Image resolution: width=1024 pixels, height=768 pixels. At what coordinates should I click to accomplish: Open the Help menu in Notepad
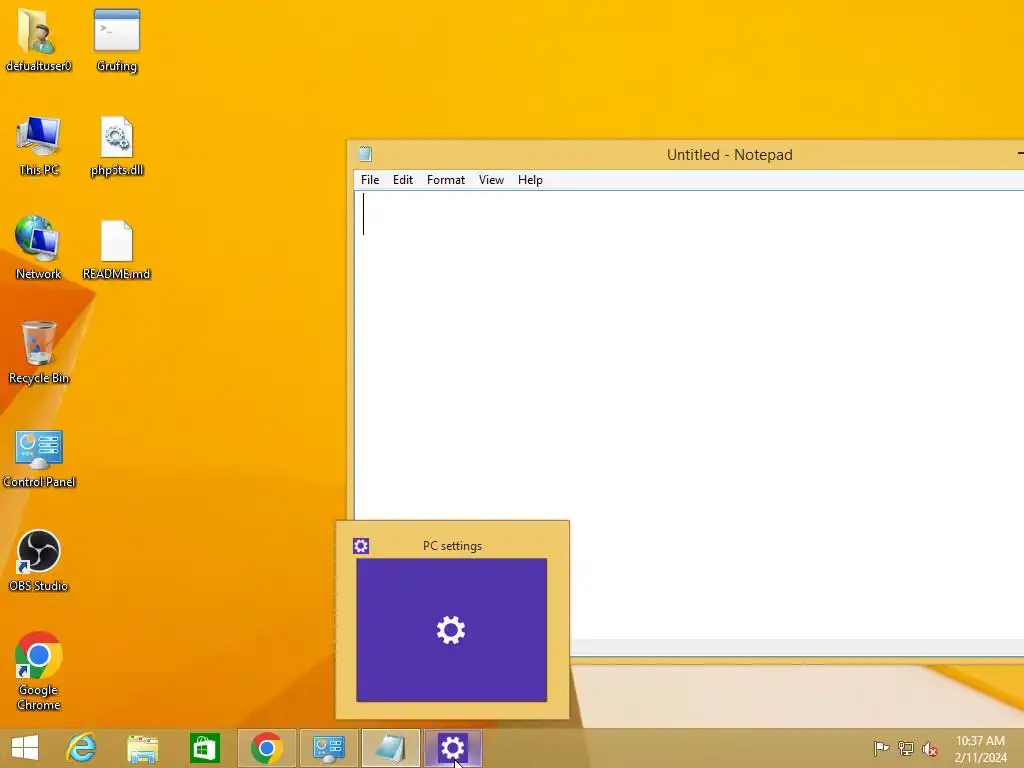[530, 180]
